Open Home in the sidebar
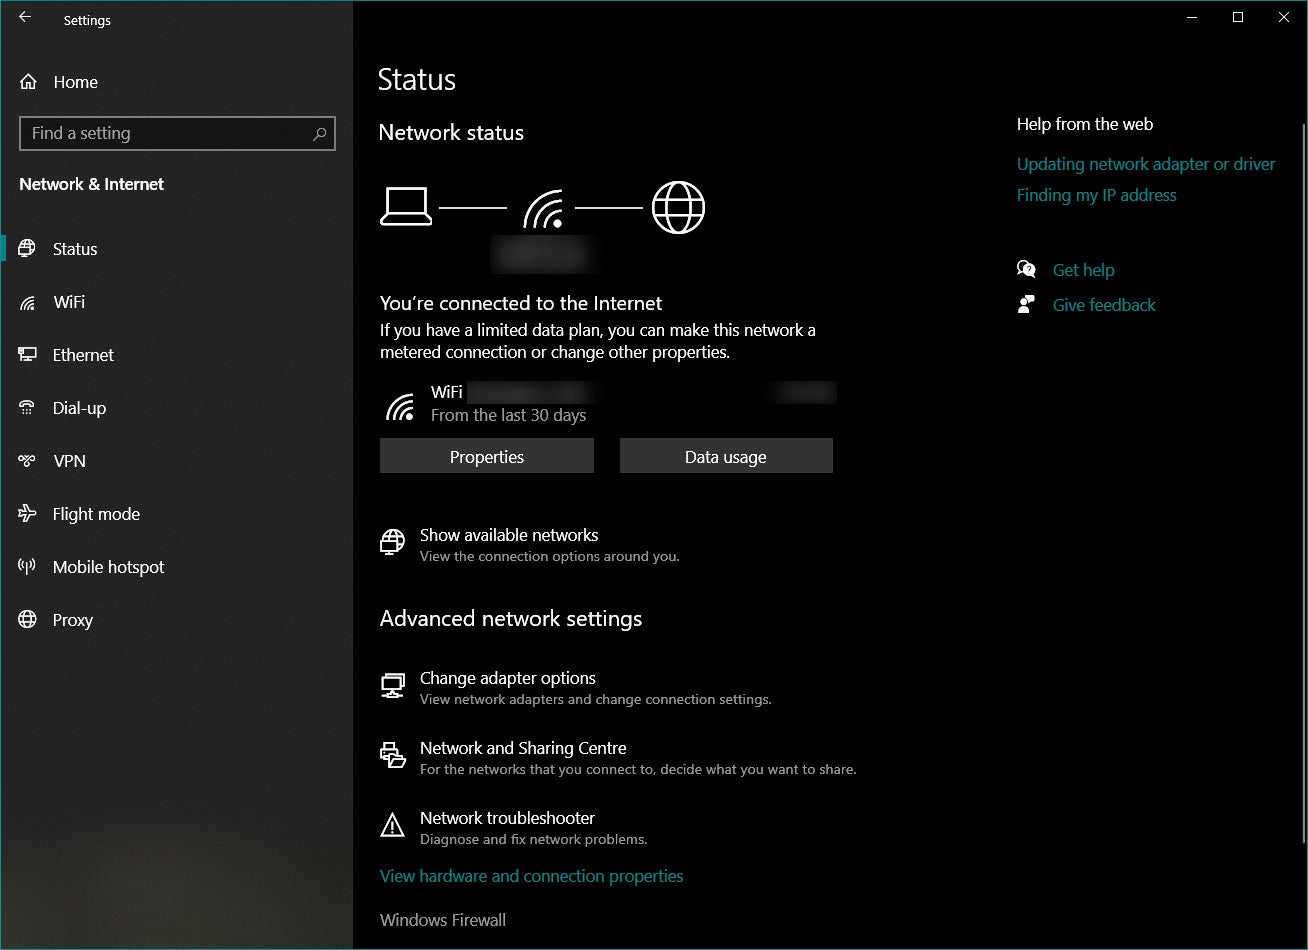 point(76,82)
